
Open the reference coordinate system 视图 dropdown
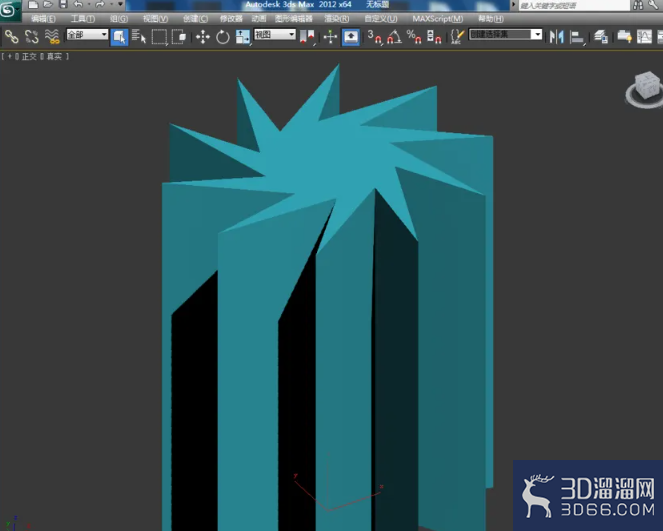tap(274, 35)
